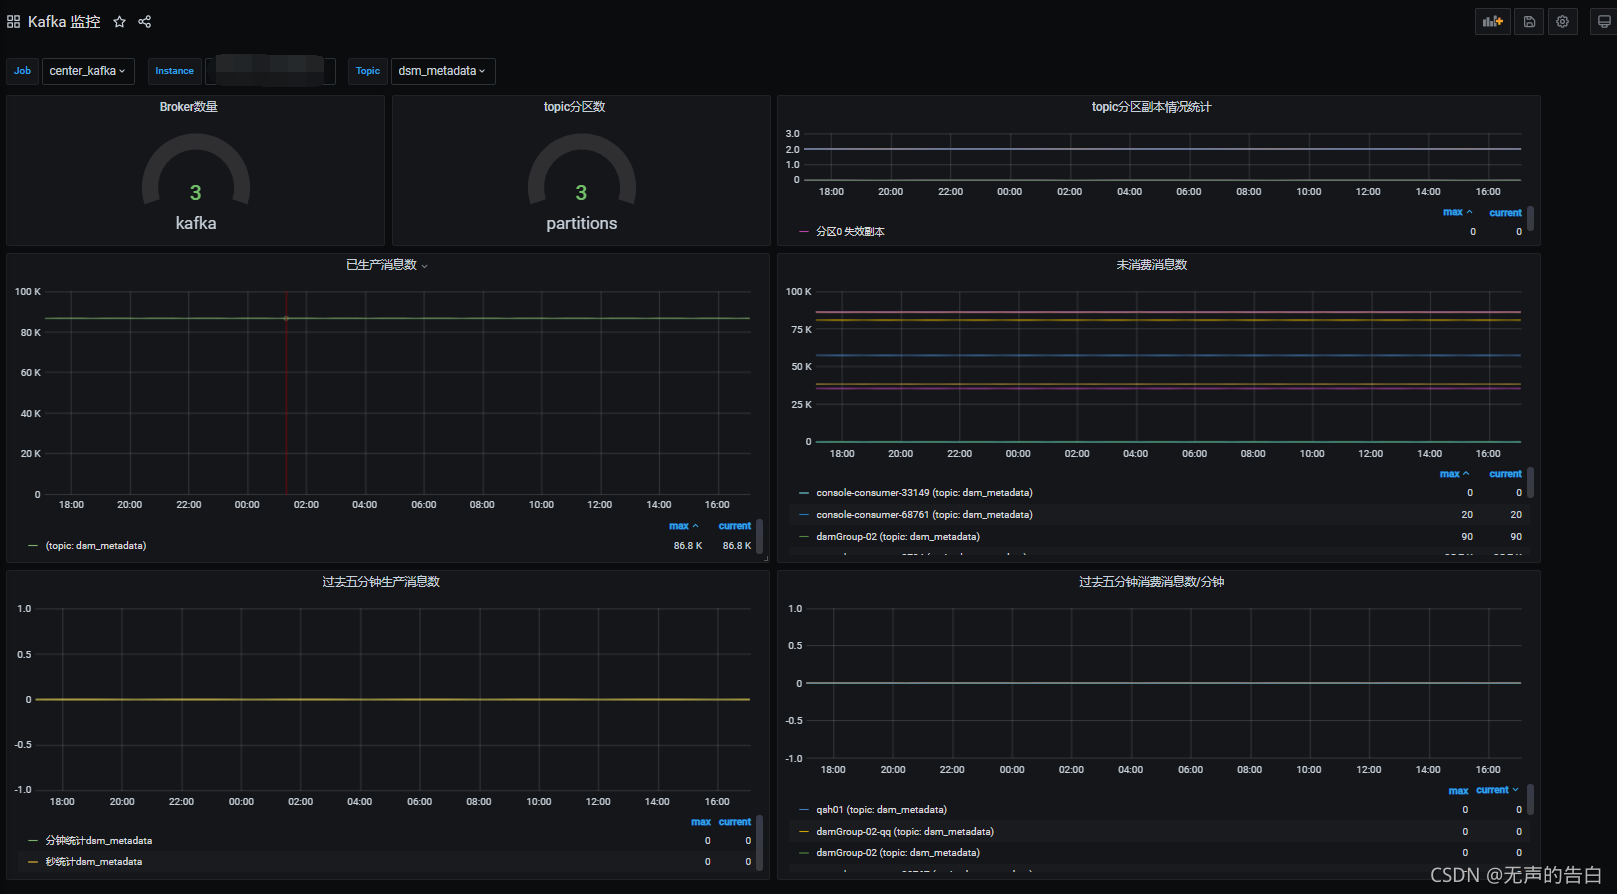Open the 未消费消息数 panel title

pos(1152,265)
